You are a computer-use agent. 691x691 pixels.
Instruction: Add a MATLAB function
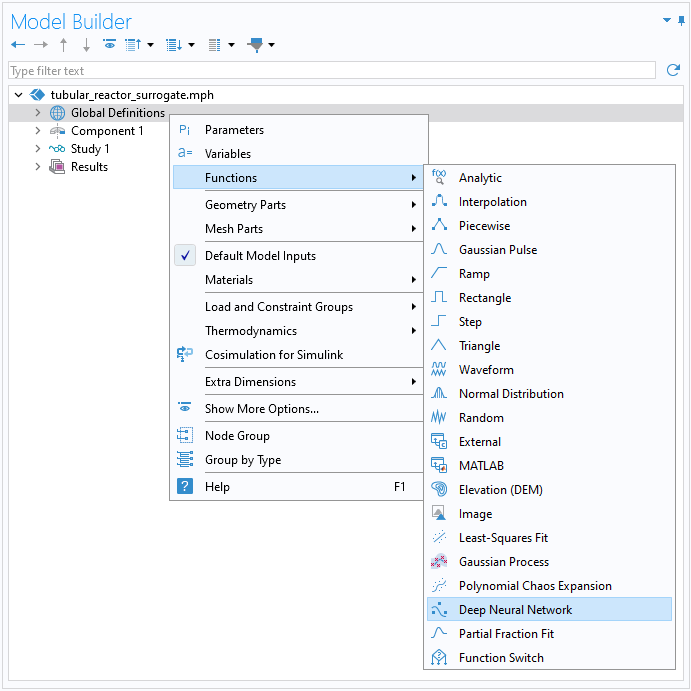pyautogui.click(x=549, y=466)
